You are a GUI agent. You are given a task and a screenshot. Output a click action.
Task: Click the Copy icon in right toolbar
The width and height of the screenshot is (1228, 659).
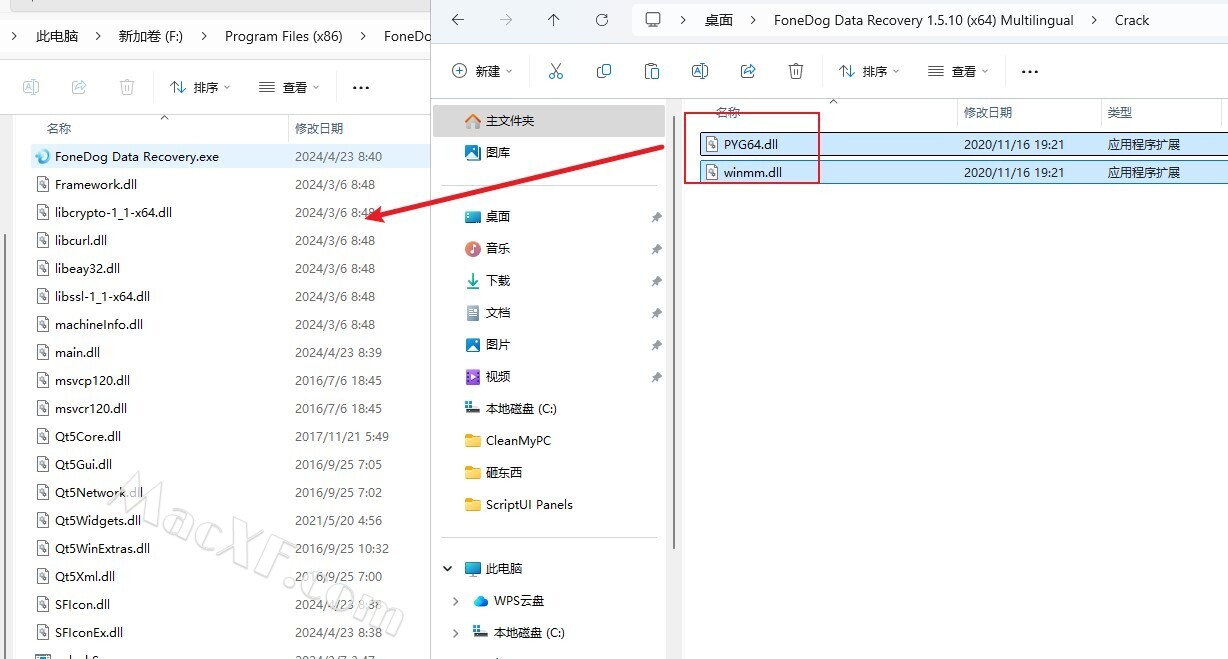[x=604, y=71]
